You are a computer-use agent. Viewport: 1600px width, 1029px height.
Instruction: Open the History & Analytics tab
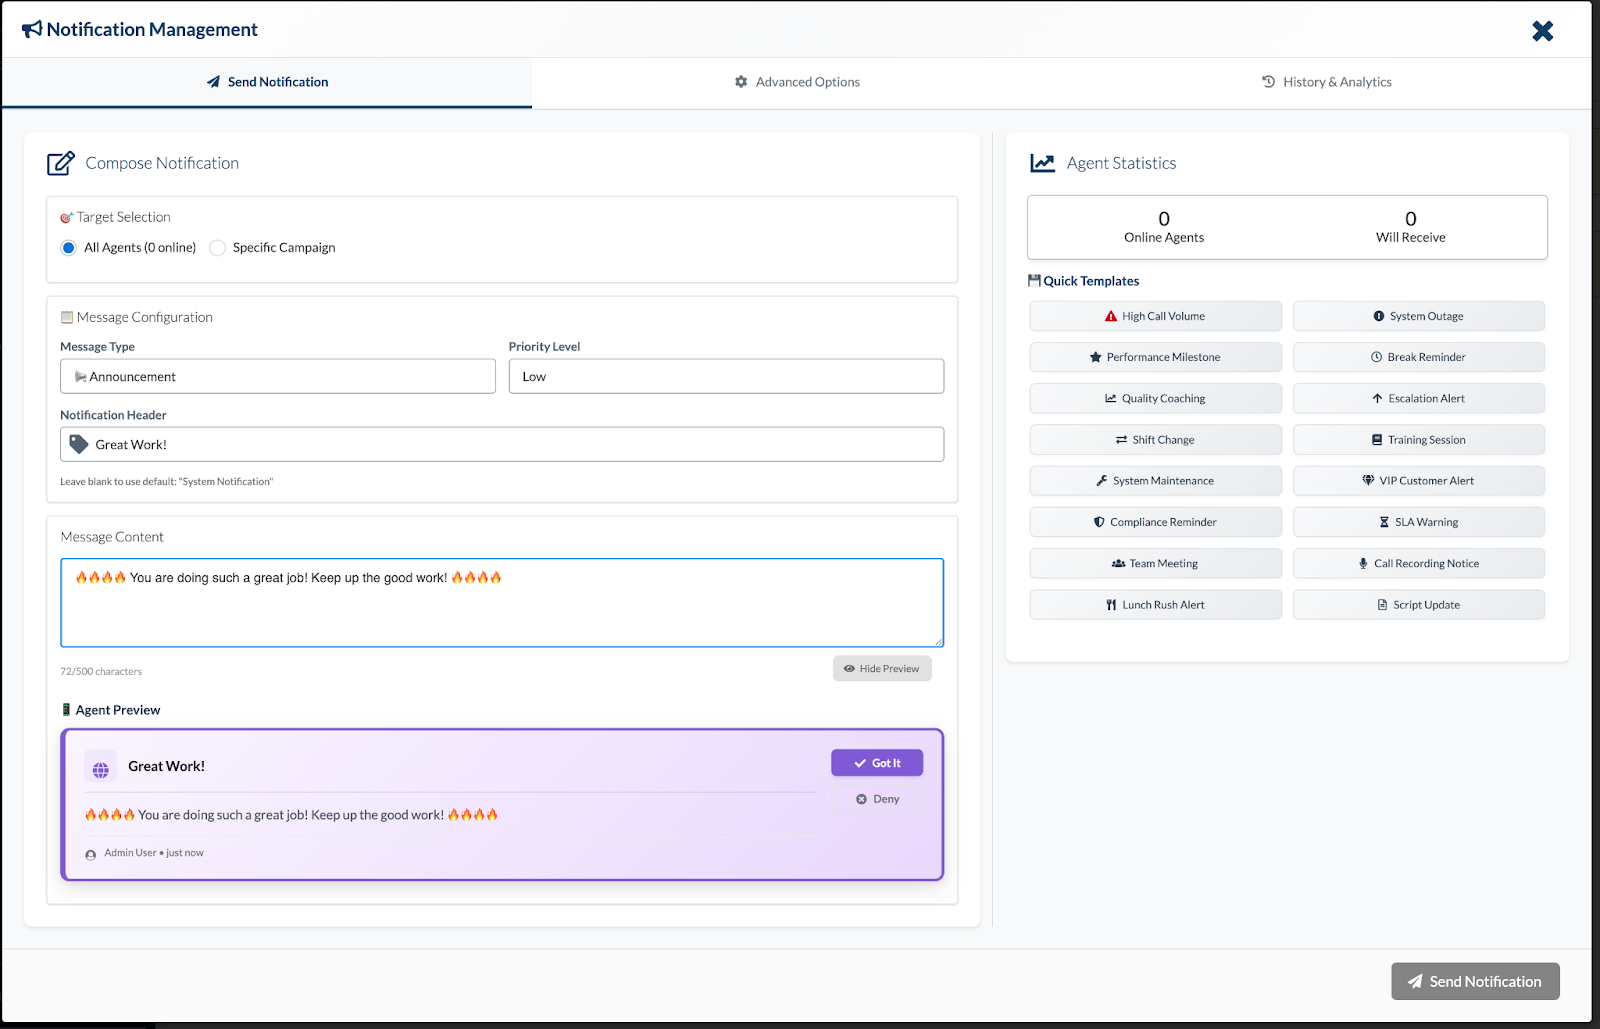click(1326, 82)
